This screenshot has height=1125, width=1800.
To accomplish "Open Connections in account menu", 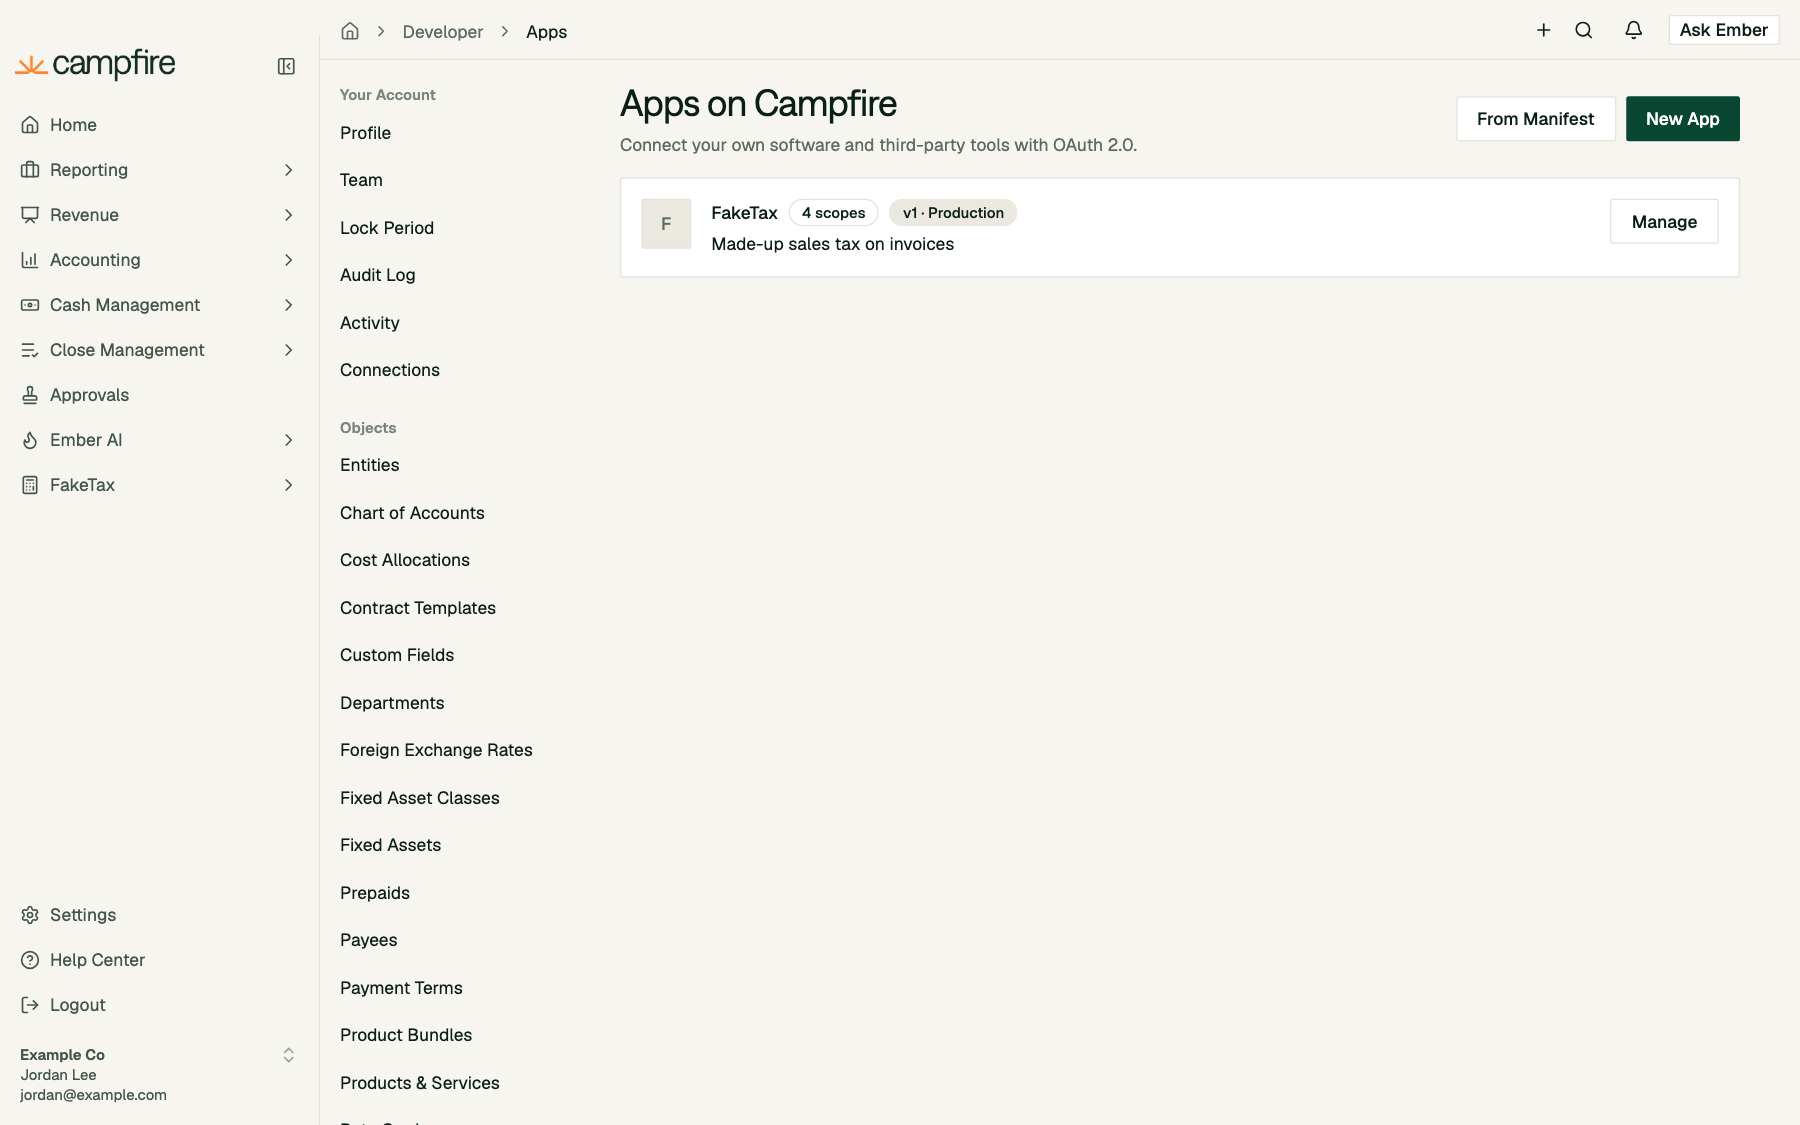I will point(390,370).
